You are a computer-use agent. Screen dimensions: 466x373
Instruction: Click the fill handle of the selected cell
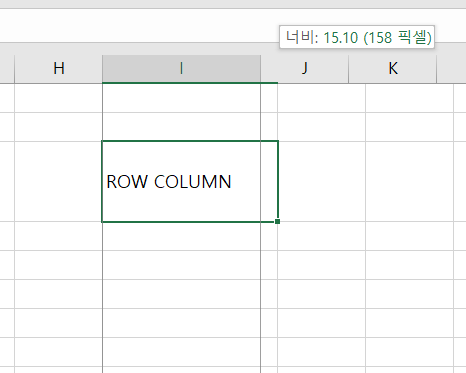[277, 221]
